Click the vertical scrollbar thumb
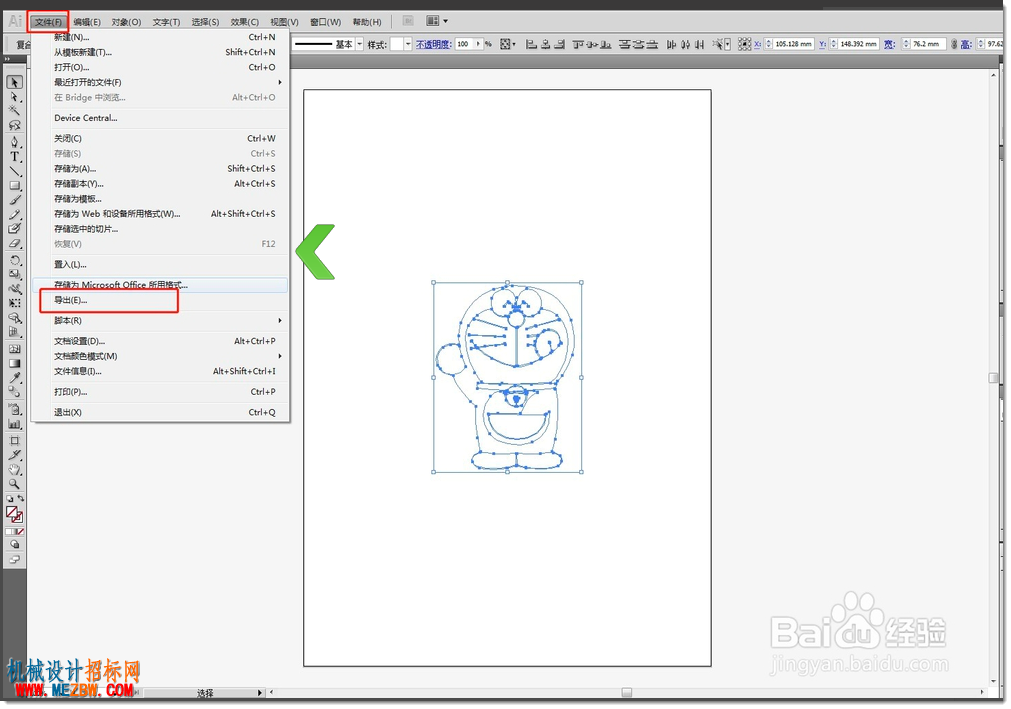Viewport: 1011px width, 709px height. pos(993,378)
